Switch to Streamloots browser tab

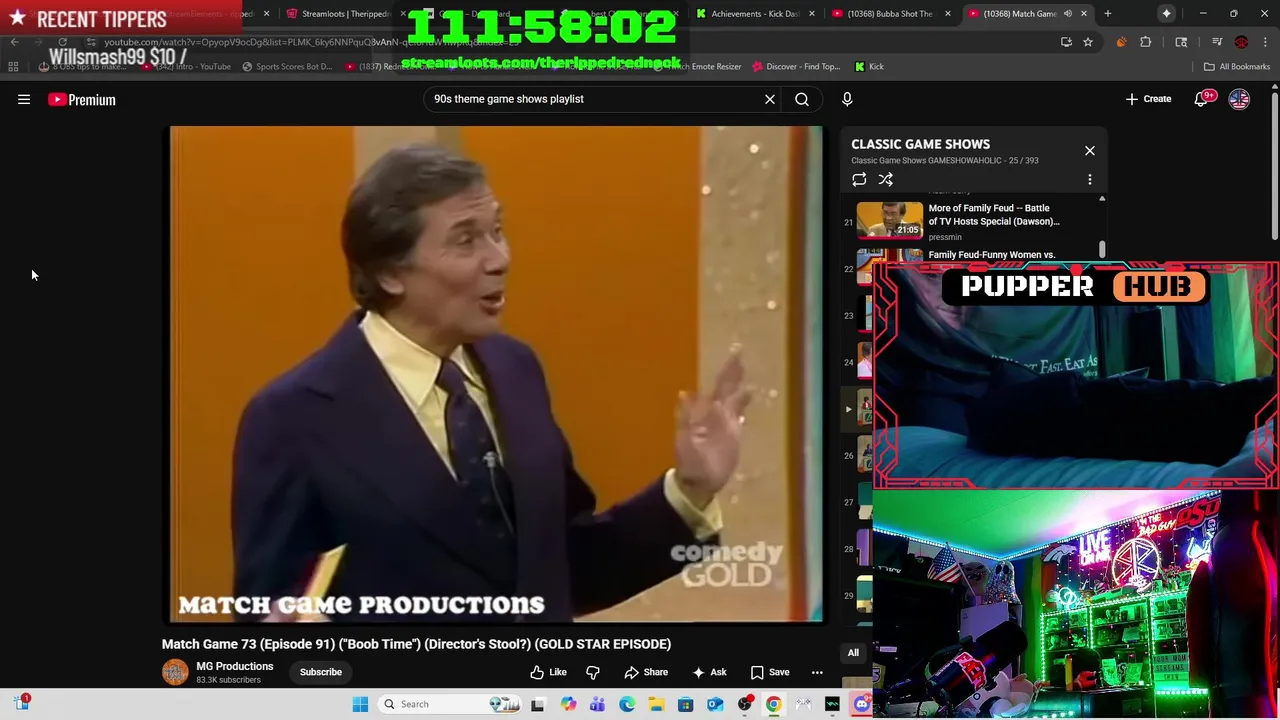345,14
